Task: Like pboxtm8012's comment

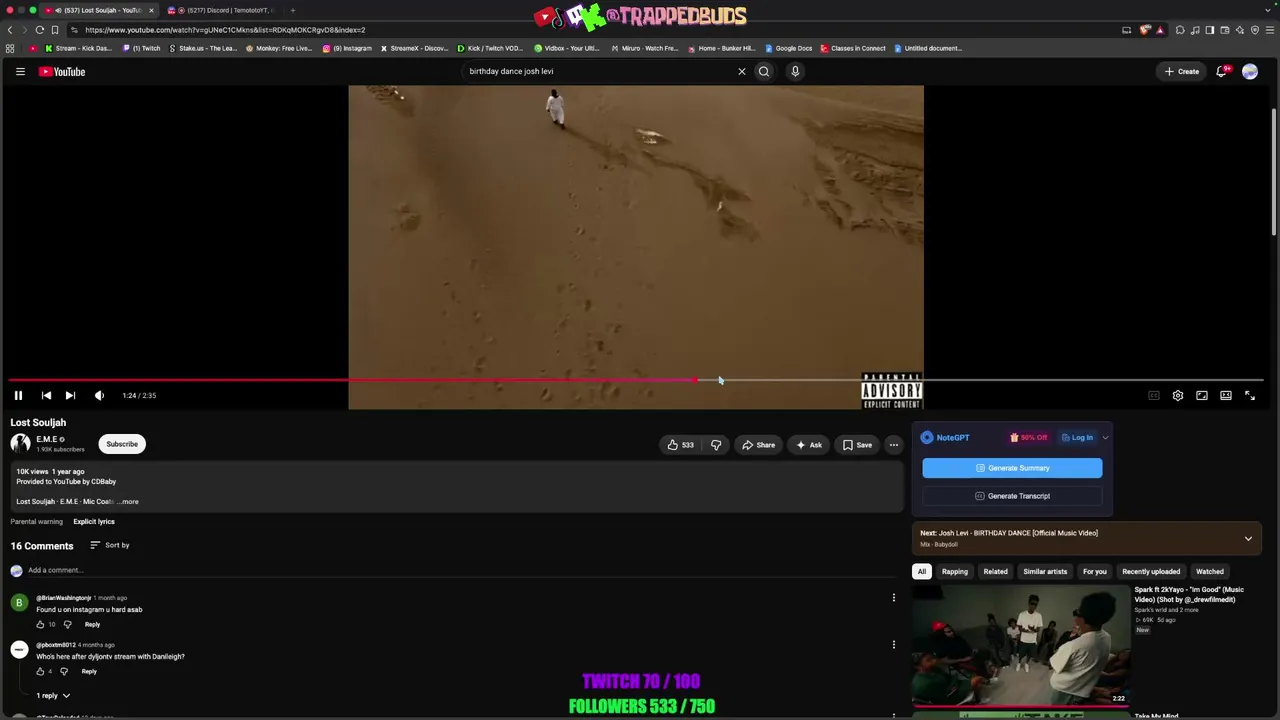Action: pos(41,672)
